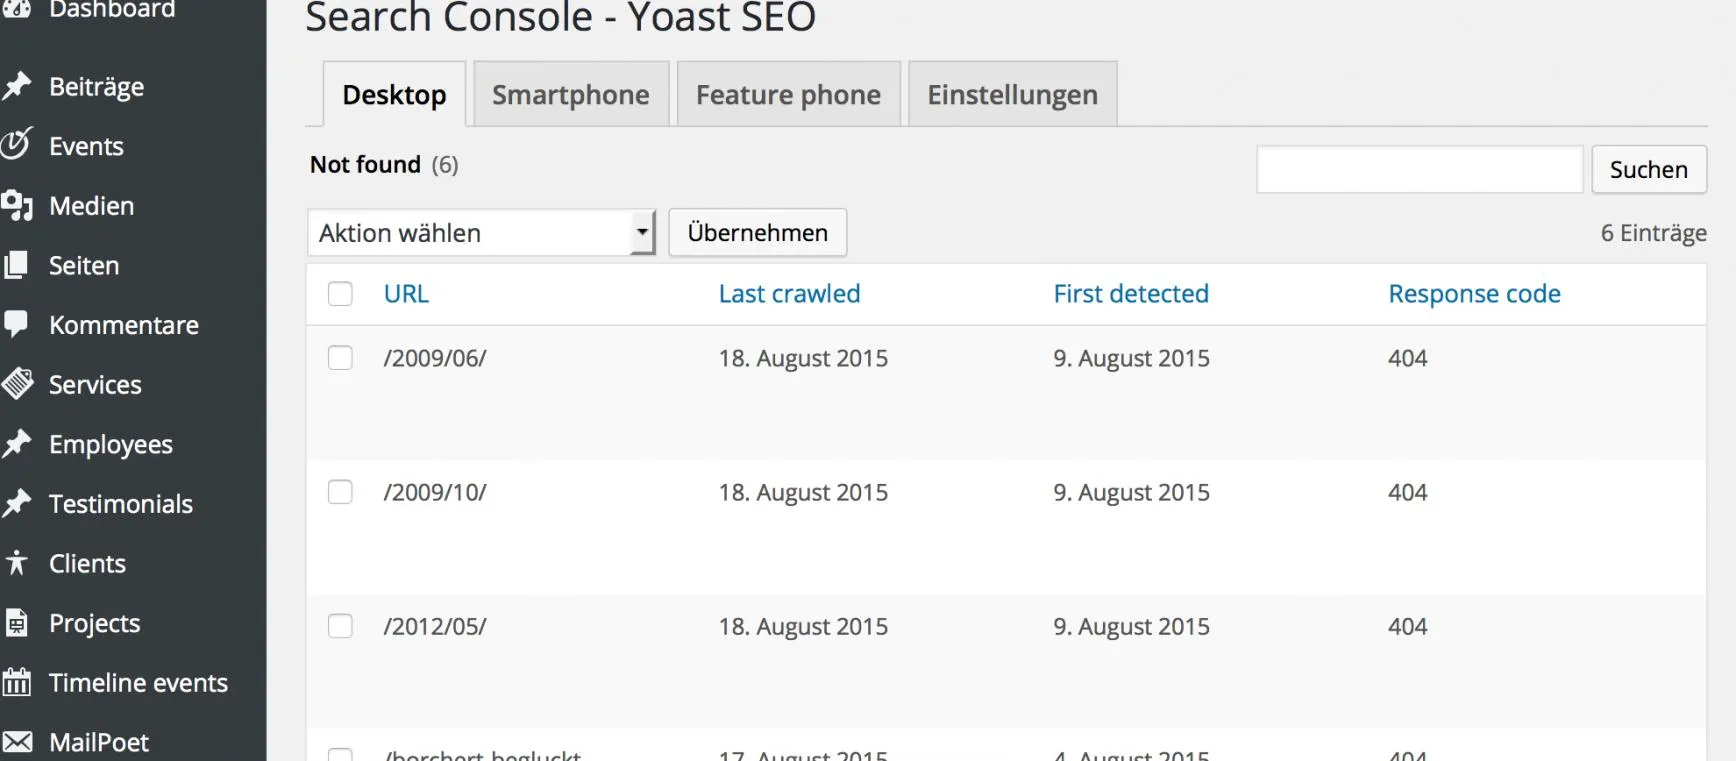Focus the search input field
The height and width of the screenshot is (761, 1736).
(x=1420, y=169)
